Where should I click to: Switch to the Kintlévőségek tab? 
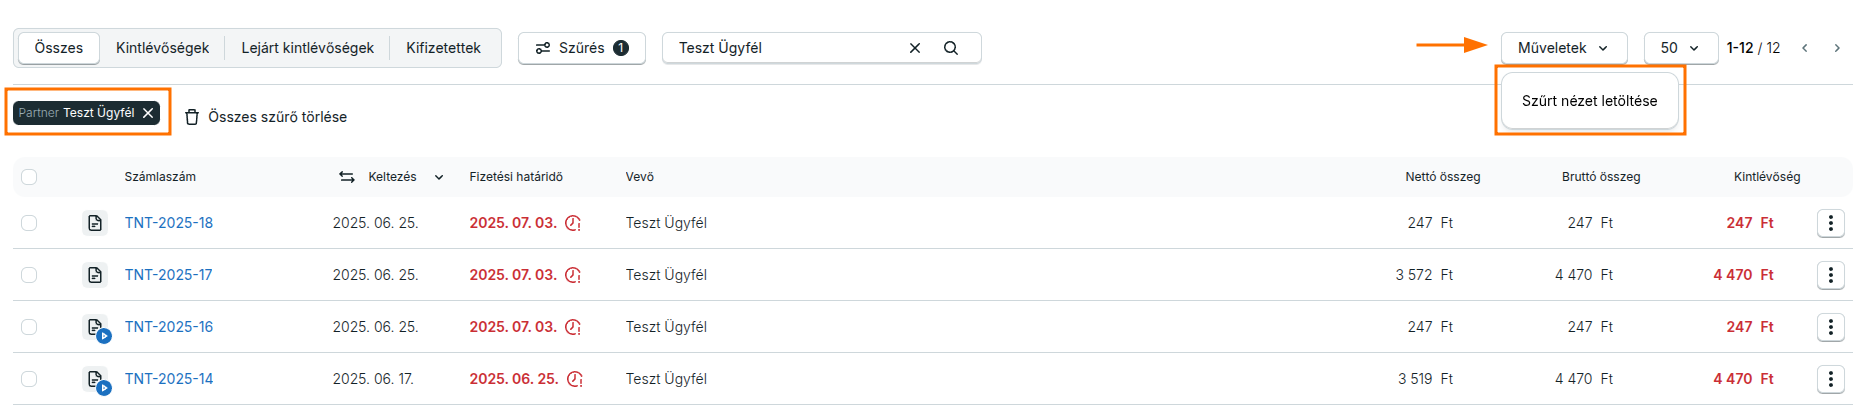click(163, 48)
